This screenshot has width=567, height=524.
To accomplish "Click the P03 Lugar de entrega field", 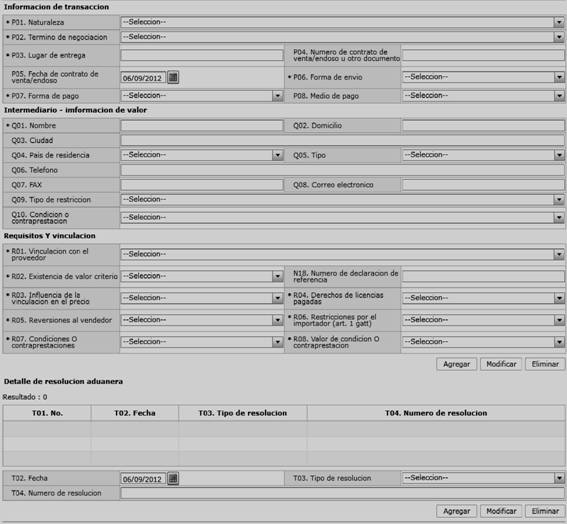I will [201, 55].
